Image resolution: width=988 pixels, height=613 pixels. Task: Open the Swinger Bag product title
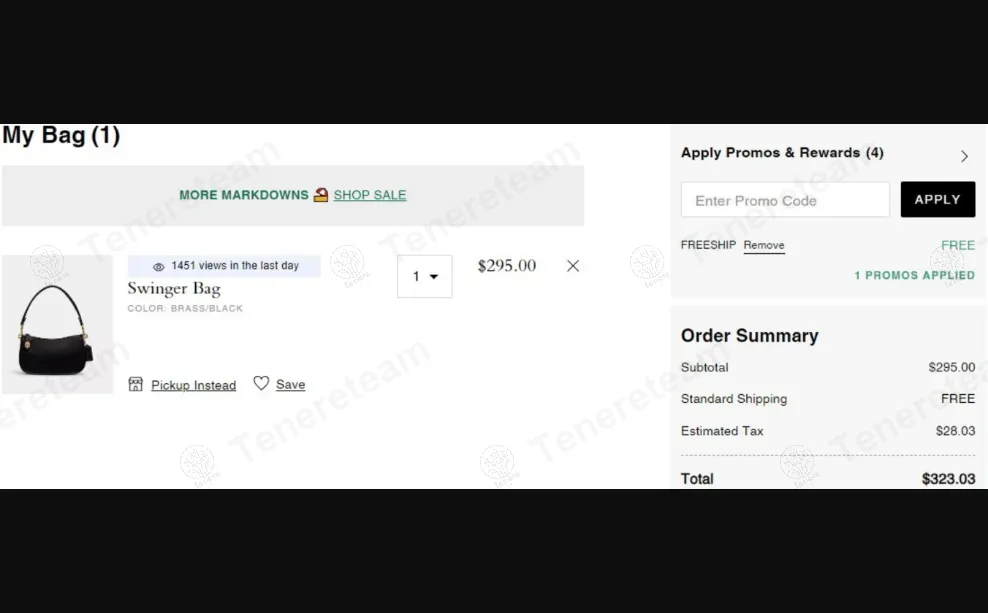click(174, 289)
